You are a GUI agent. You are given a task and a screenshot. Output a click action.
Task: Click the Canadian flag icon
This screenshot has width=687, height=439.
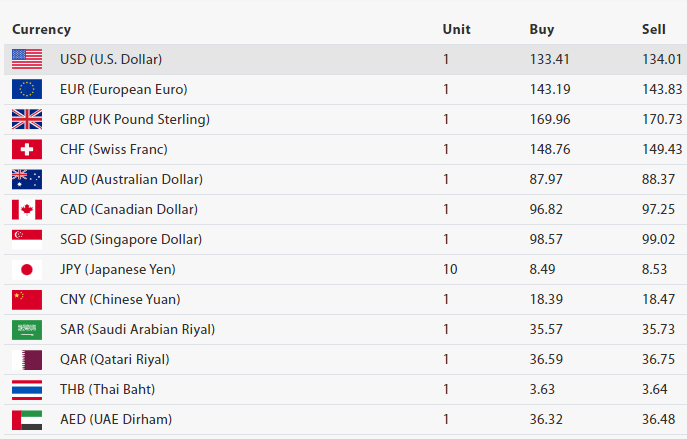27,209
